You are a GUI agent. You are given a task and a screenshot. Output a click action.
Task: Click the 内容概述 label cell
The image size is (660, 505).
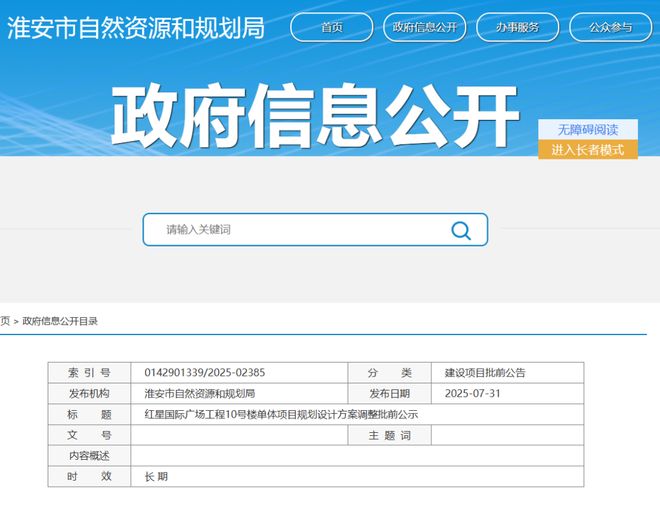89,456
